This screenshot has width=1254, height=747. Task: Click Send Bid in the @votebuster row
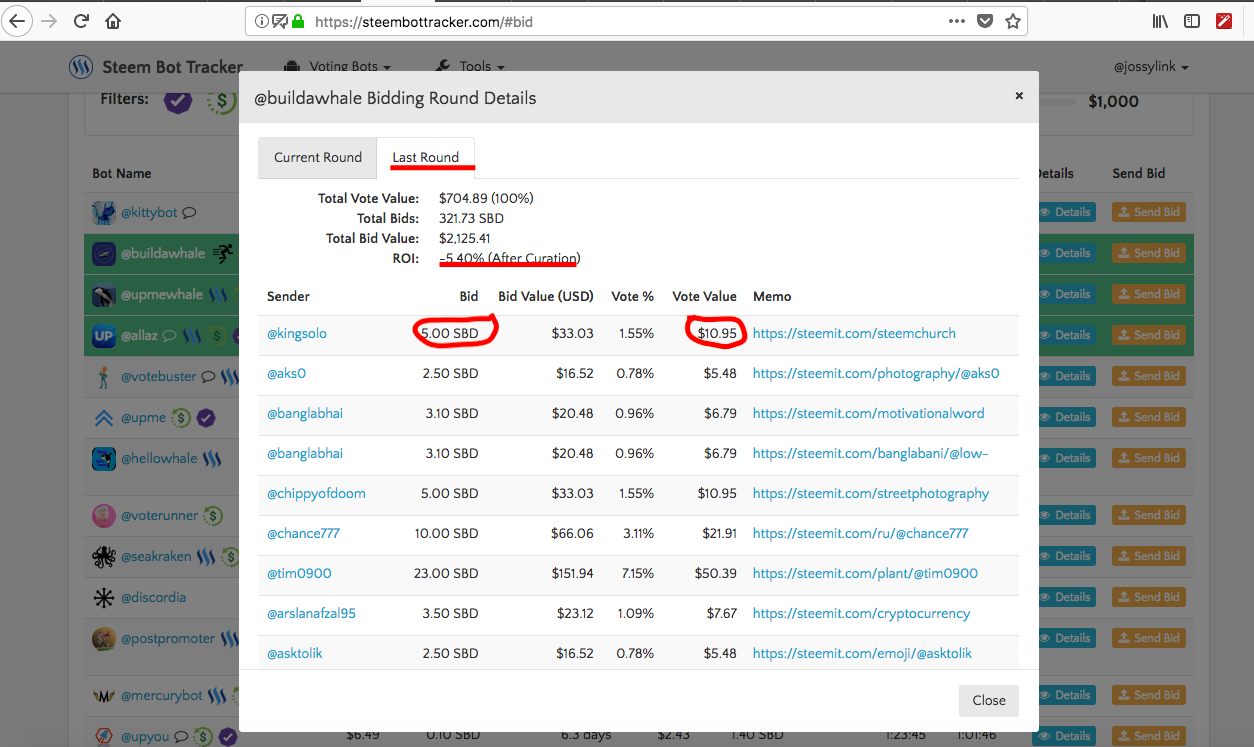1148,376
